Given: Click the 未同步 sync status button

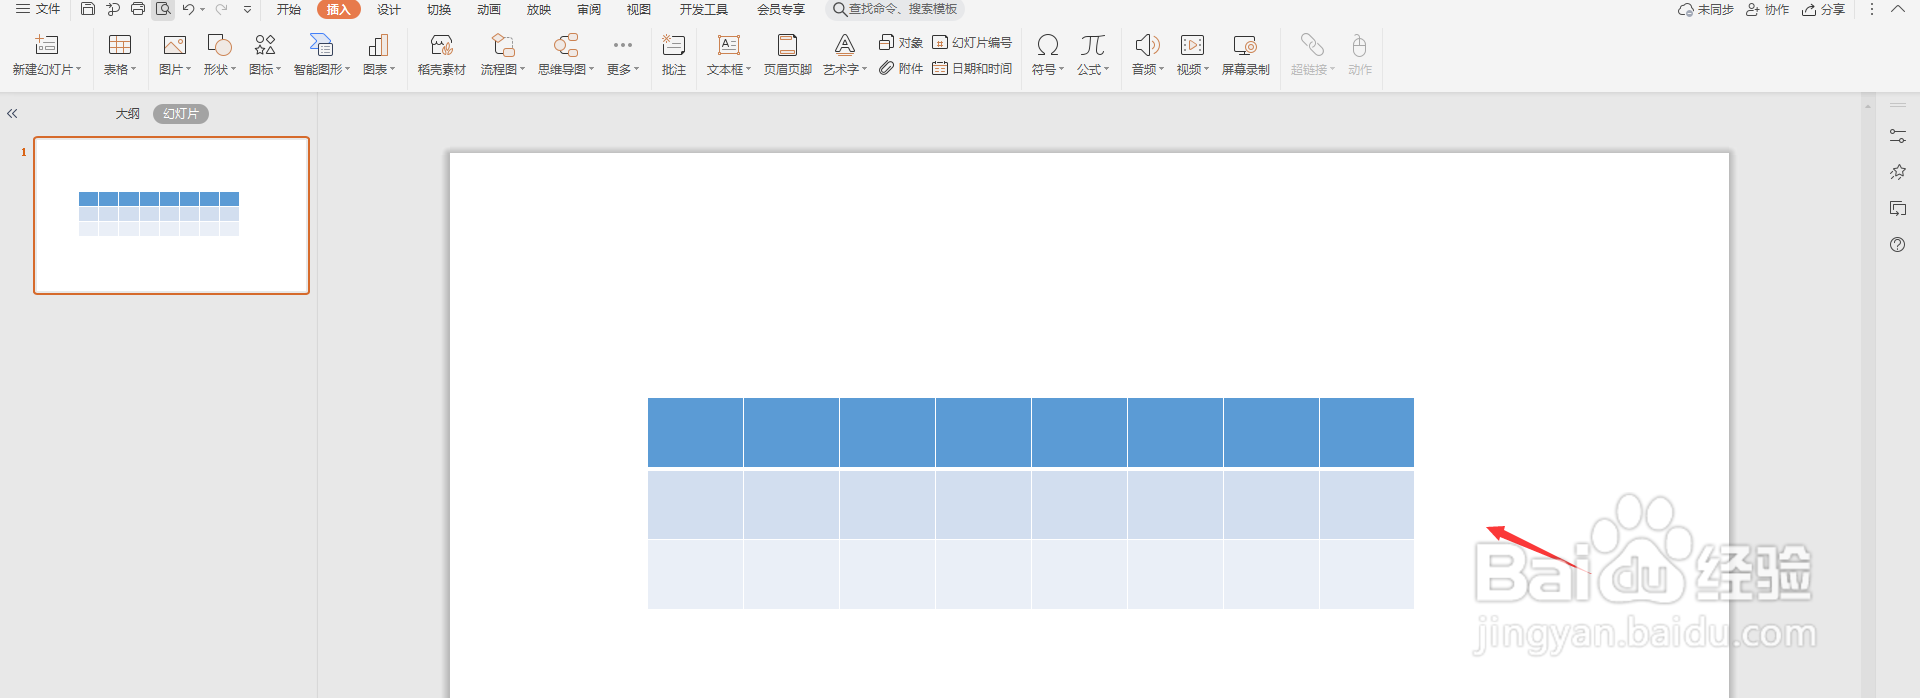Looking at the screenshot, I should (1706, 9).
